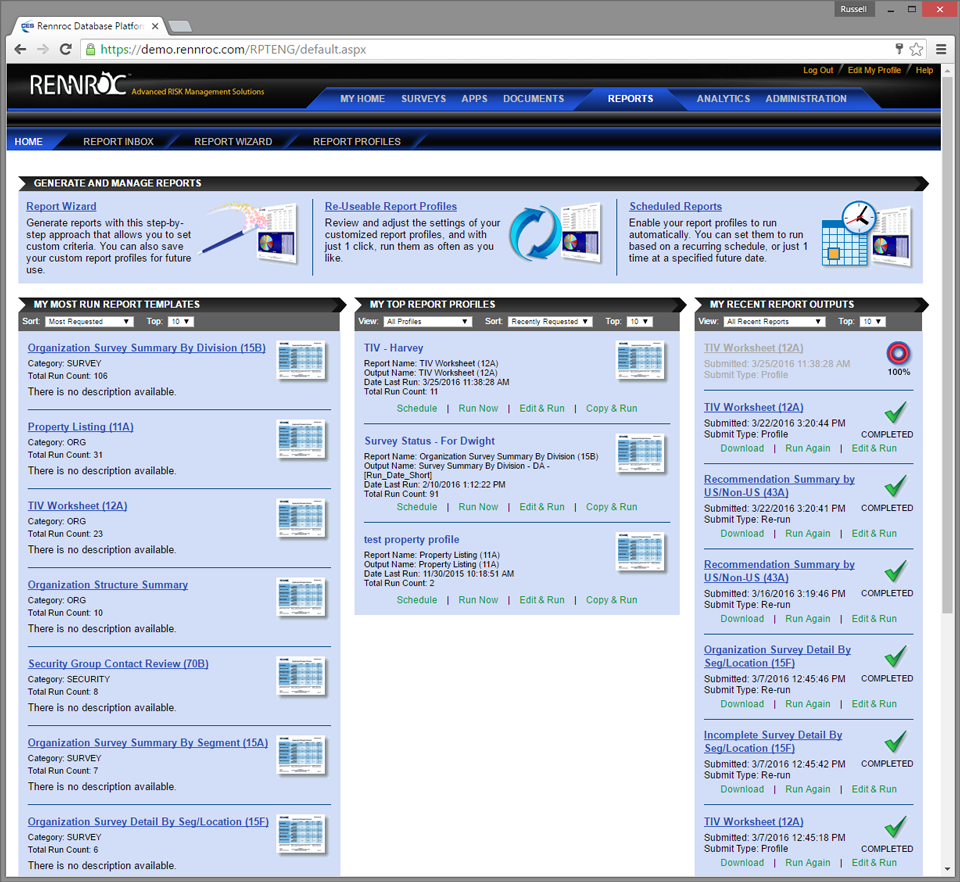This screenshot has height=882, width=960.
Task: Click Copy & Run for test property profile
Action: 612,600
